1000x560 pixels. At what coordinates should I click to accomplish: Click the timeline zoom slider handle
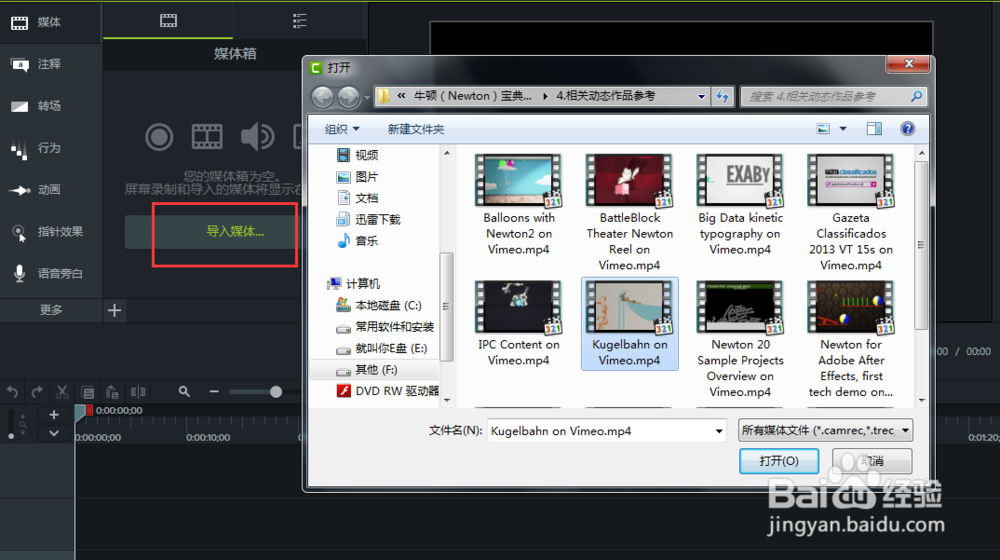(276, 392)
